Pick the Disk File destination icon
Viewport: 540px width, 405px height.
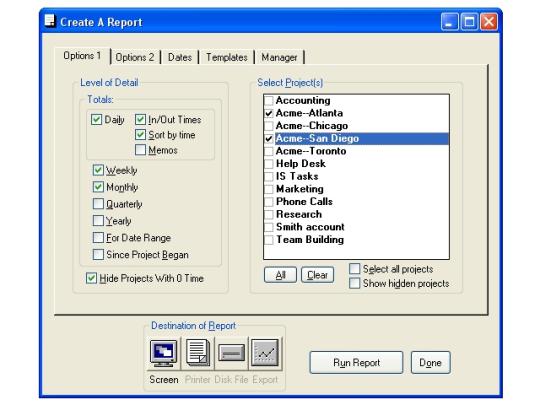(x=231, y=353)
